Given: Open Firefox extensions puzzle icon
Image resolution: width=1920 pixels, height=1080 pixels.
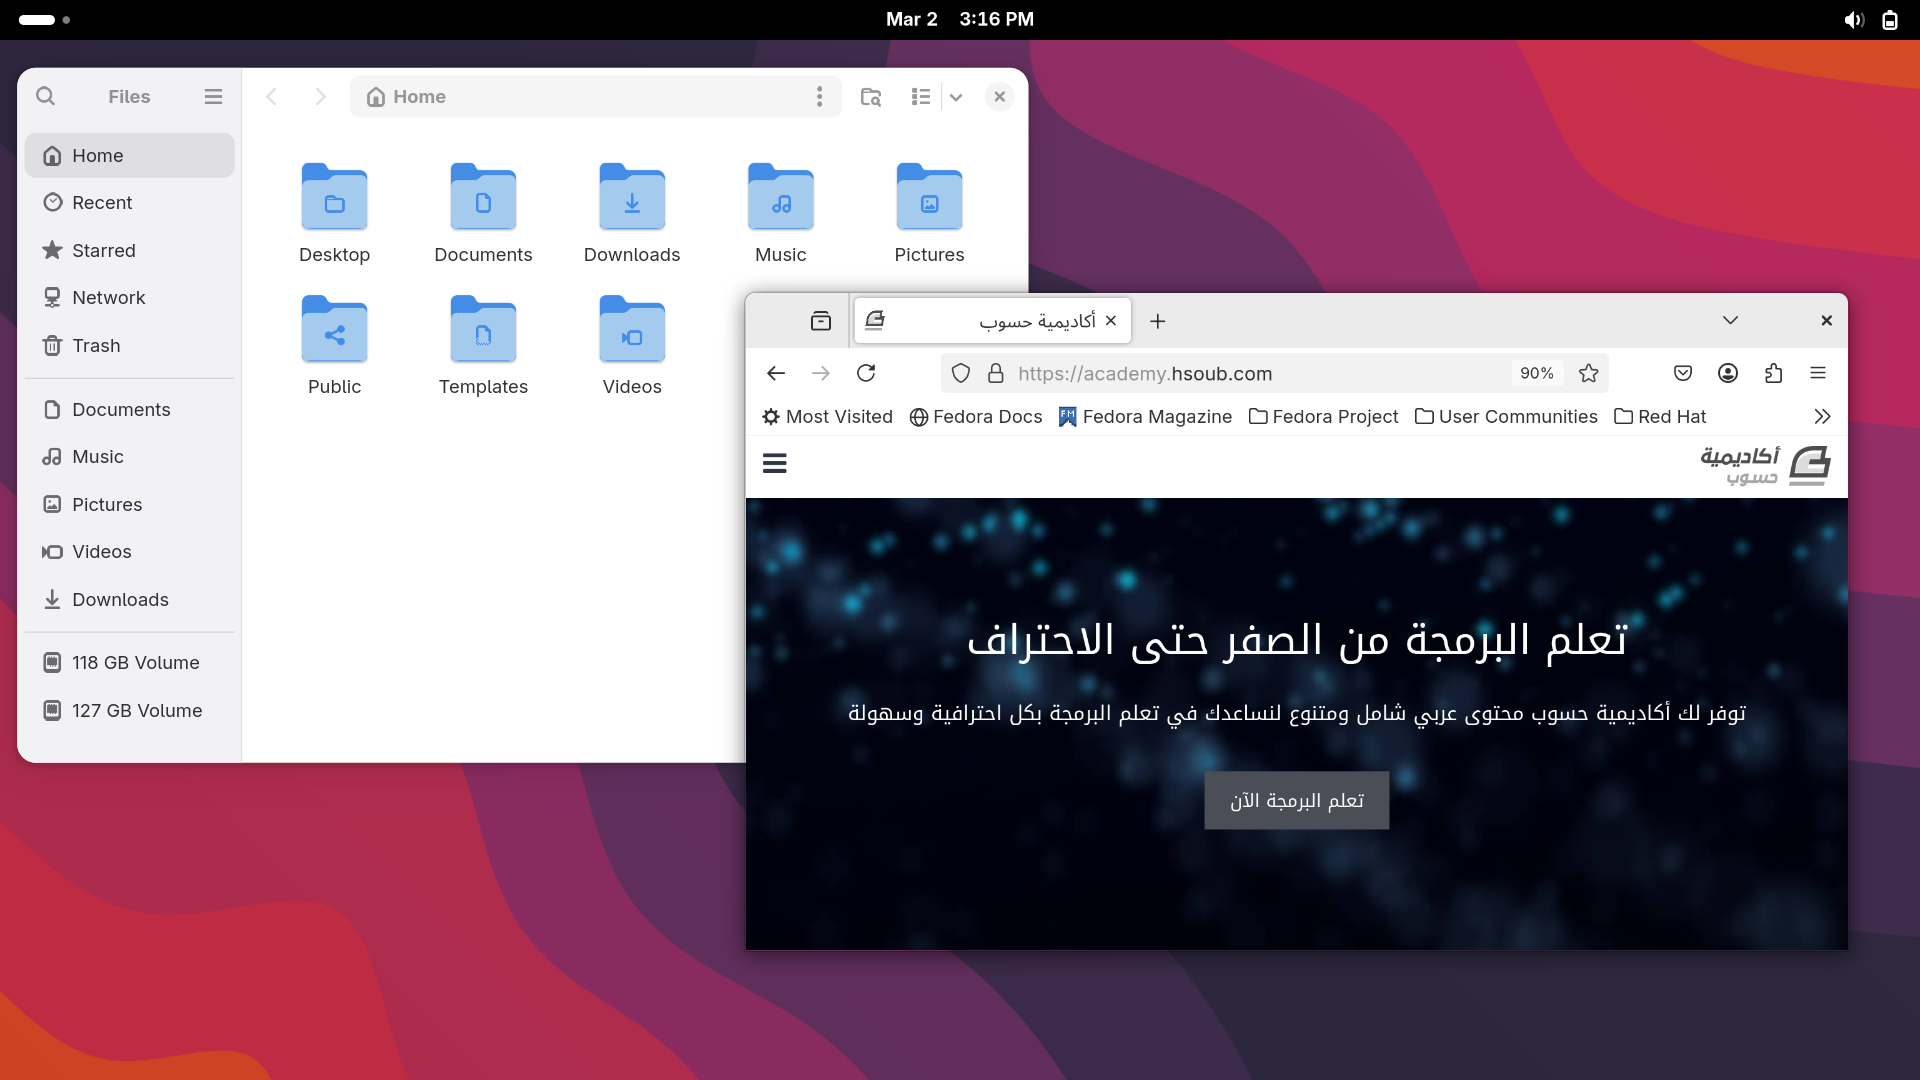Looking at the screenshot, I should click(1773, 373).
